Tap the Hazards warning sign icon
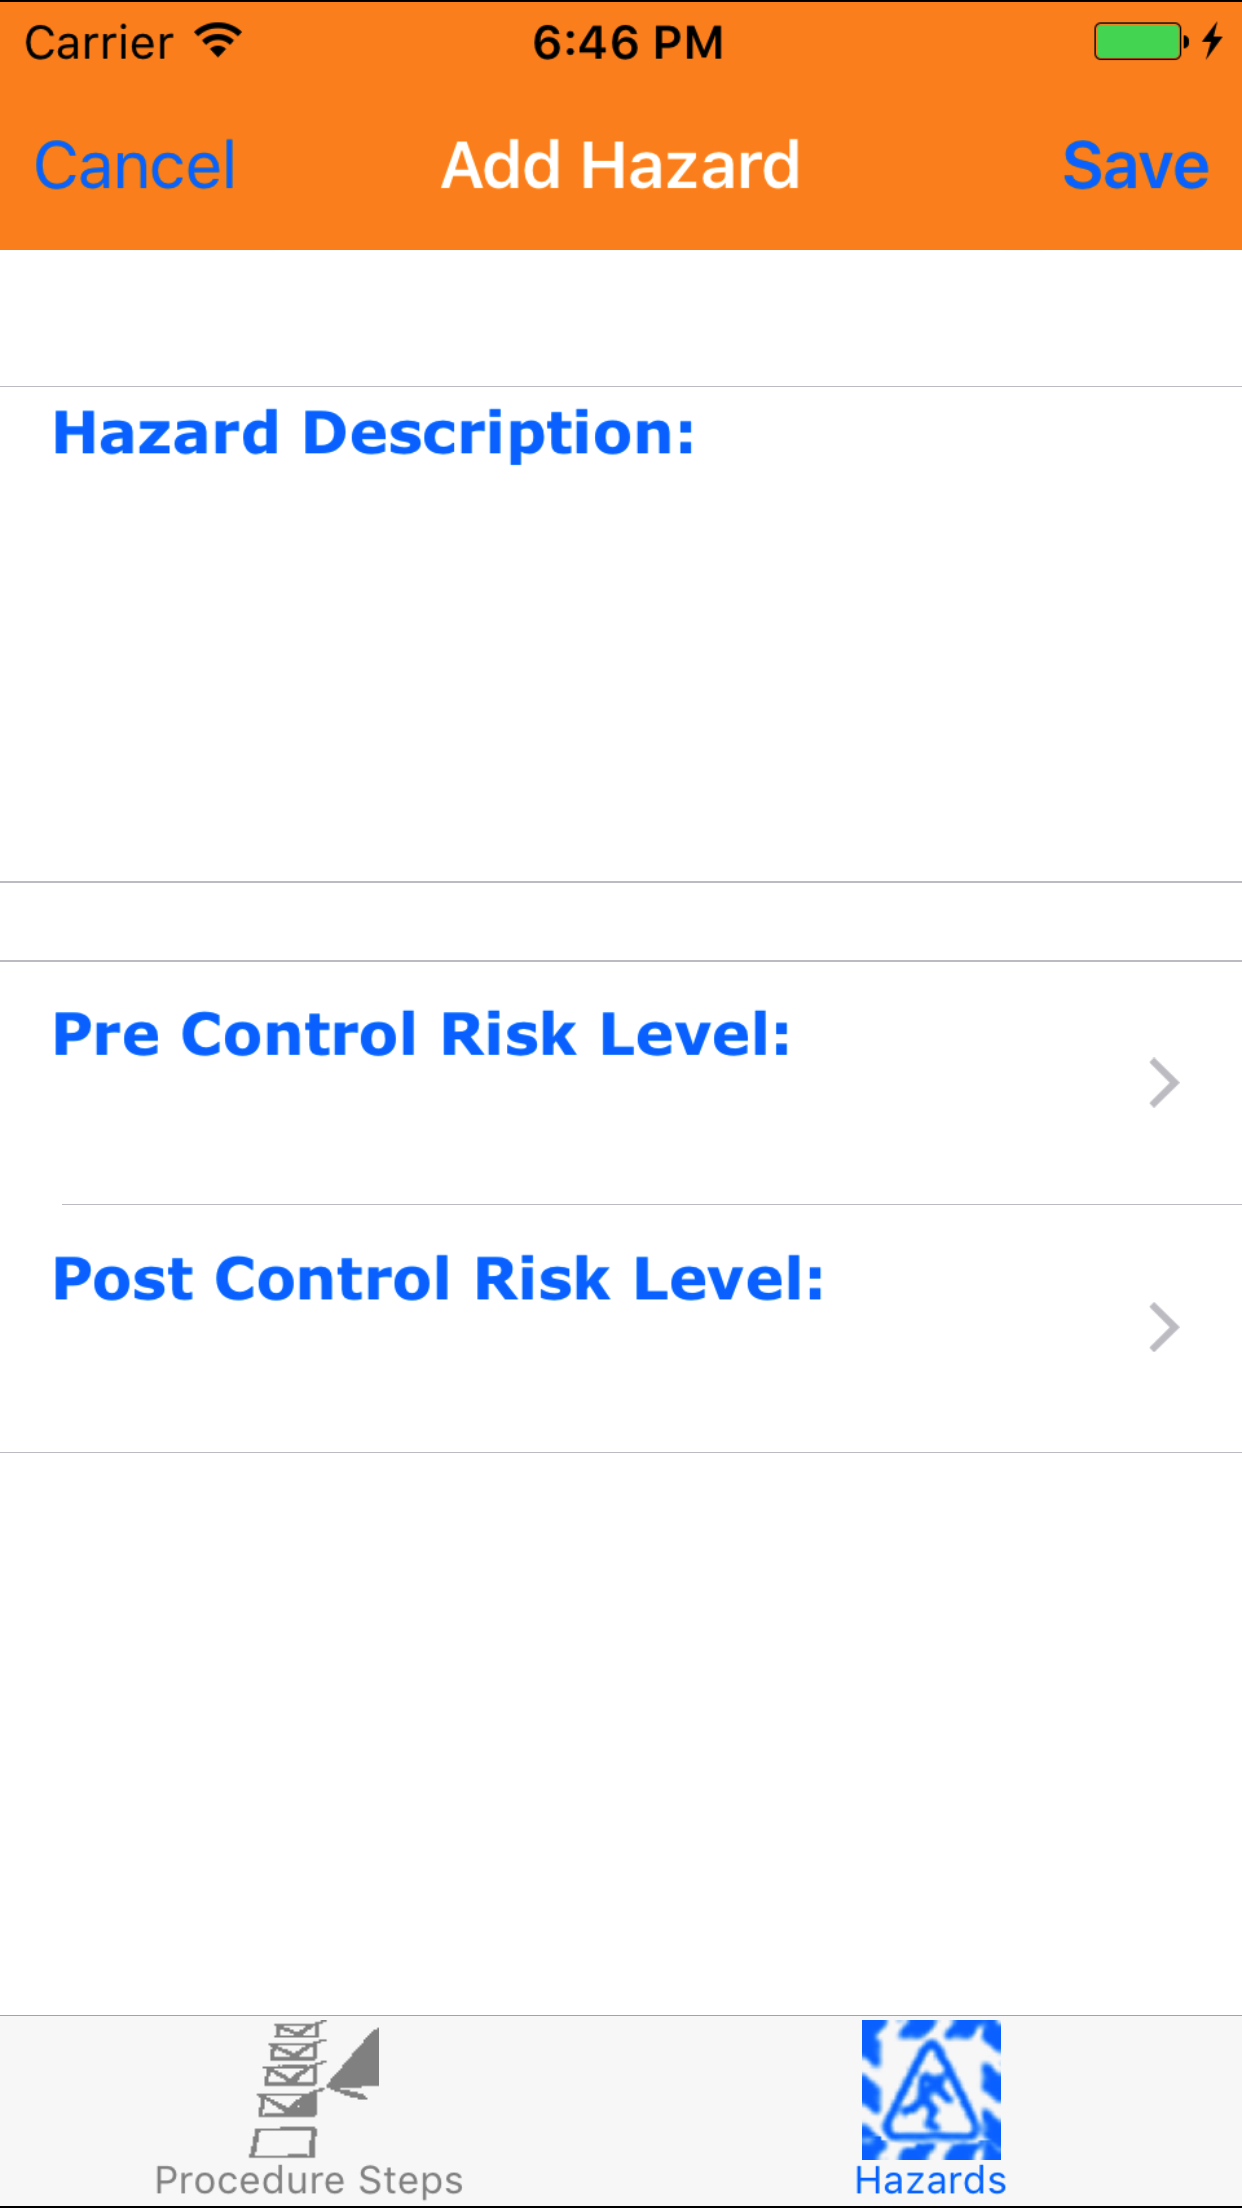This screenshot has width=1242, height=2208. (931, 2089)
